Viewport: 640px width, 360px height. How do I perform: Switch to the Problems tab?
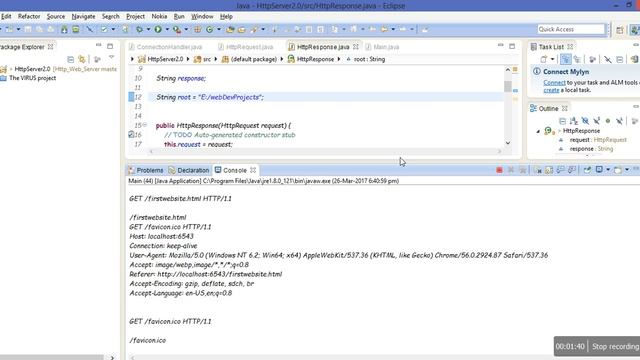tap(146, 170)
